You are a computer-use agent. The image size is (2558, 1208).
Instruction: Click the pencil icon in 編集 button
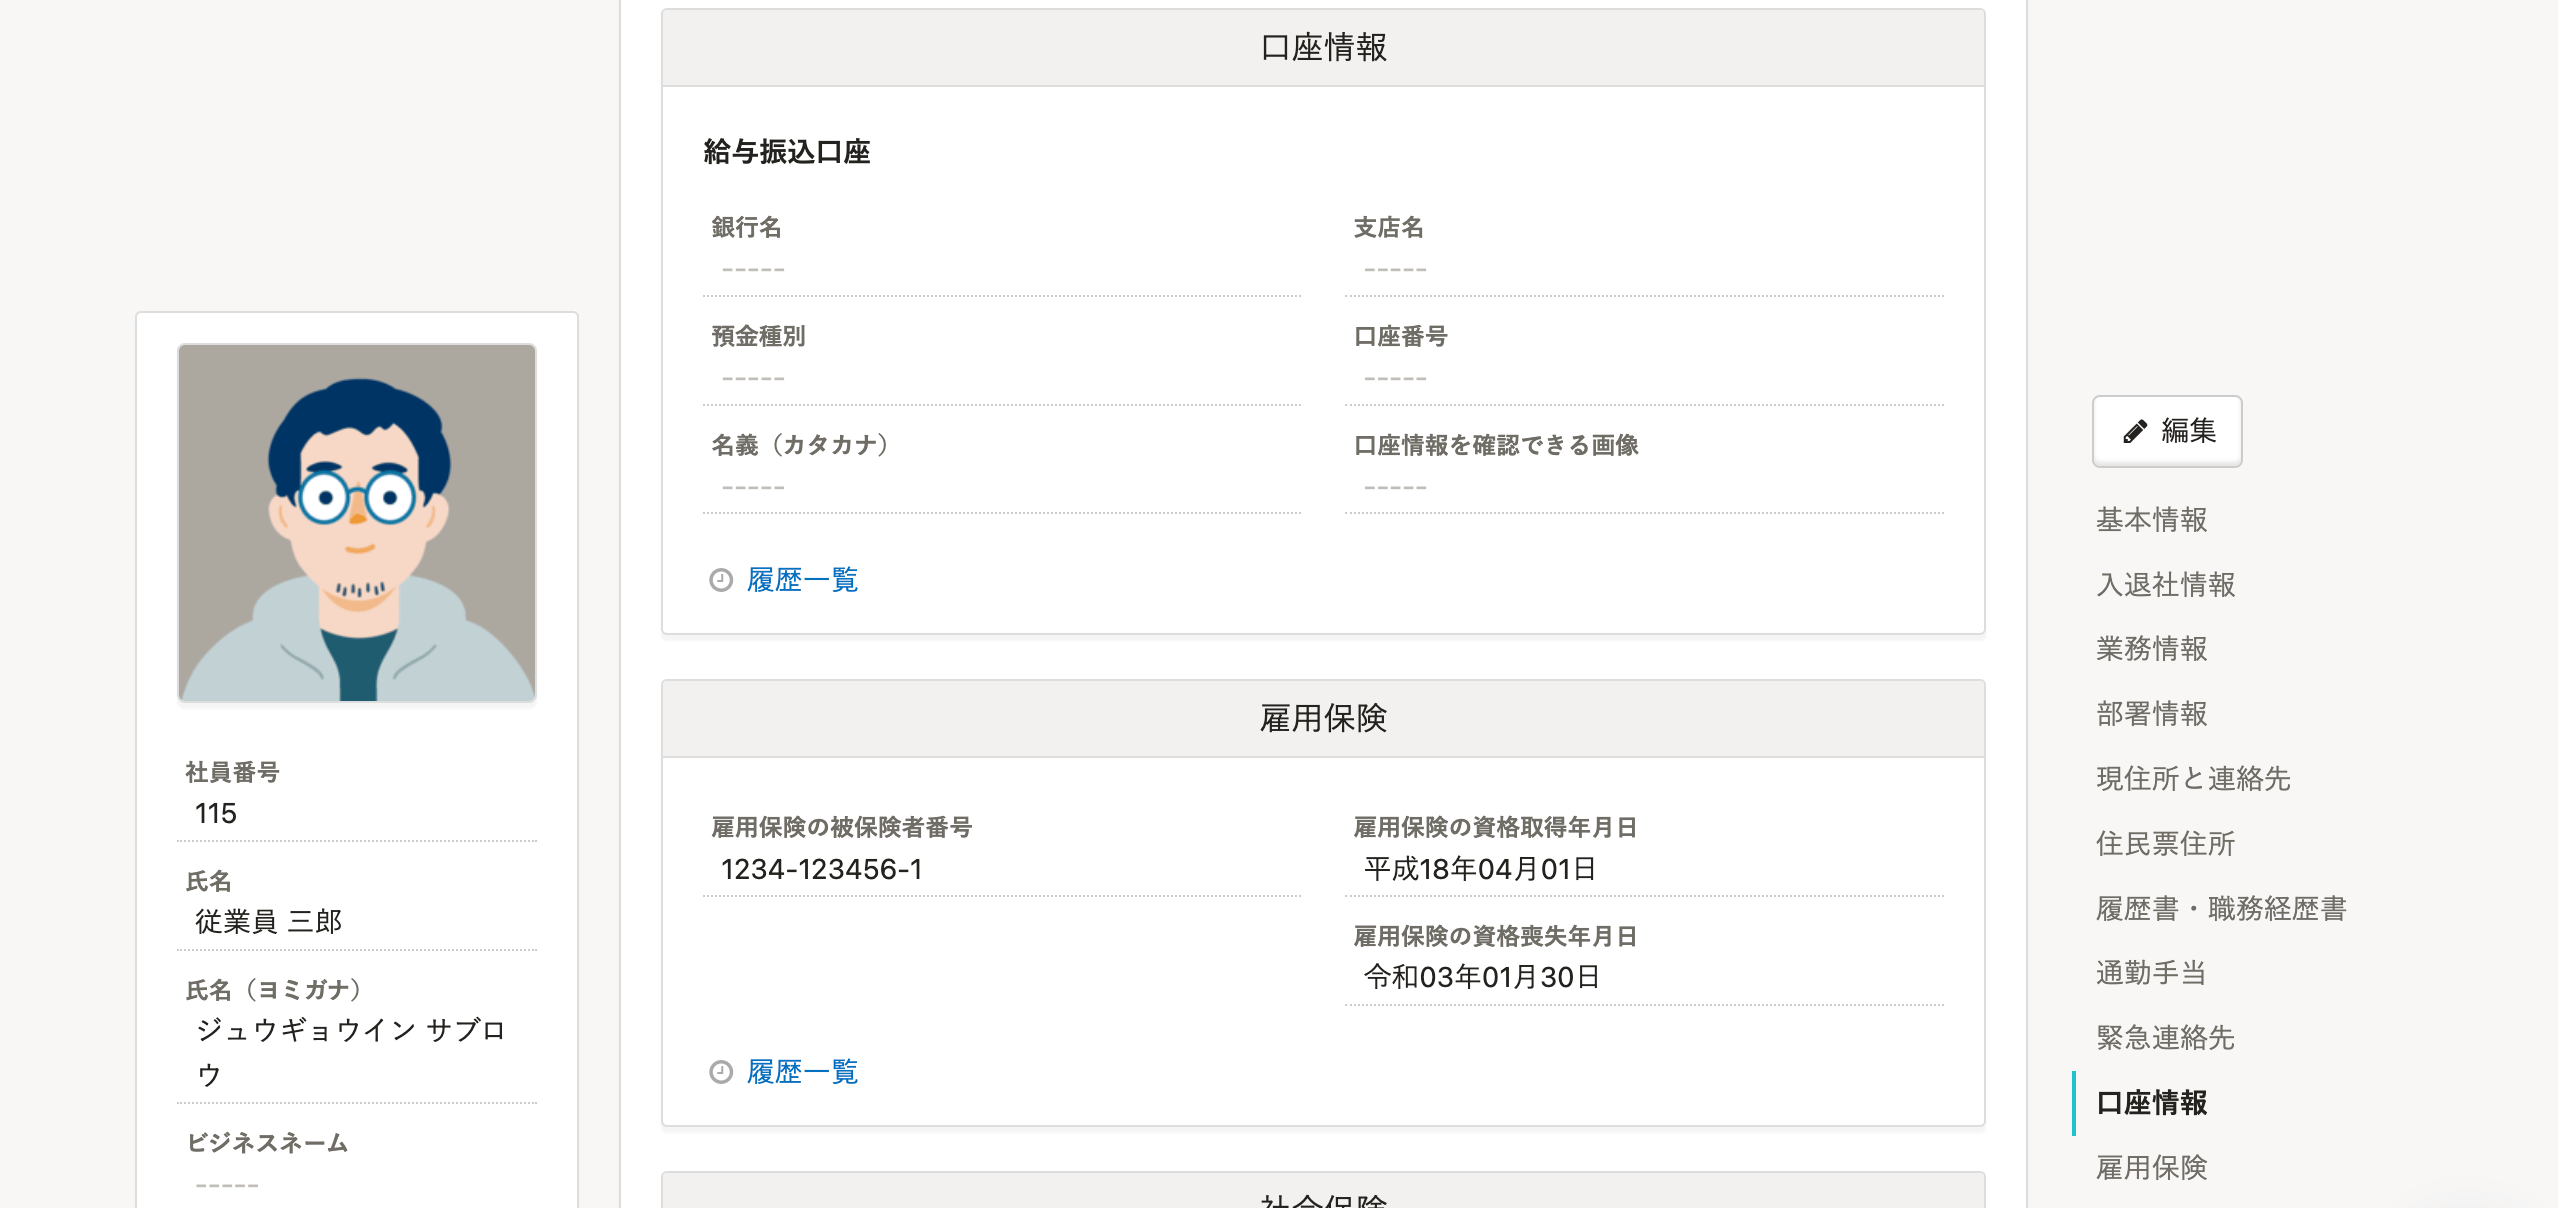(2134, 432)
